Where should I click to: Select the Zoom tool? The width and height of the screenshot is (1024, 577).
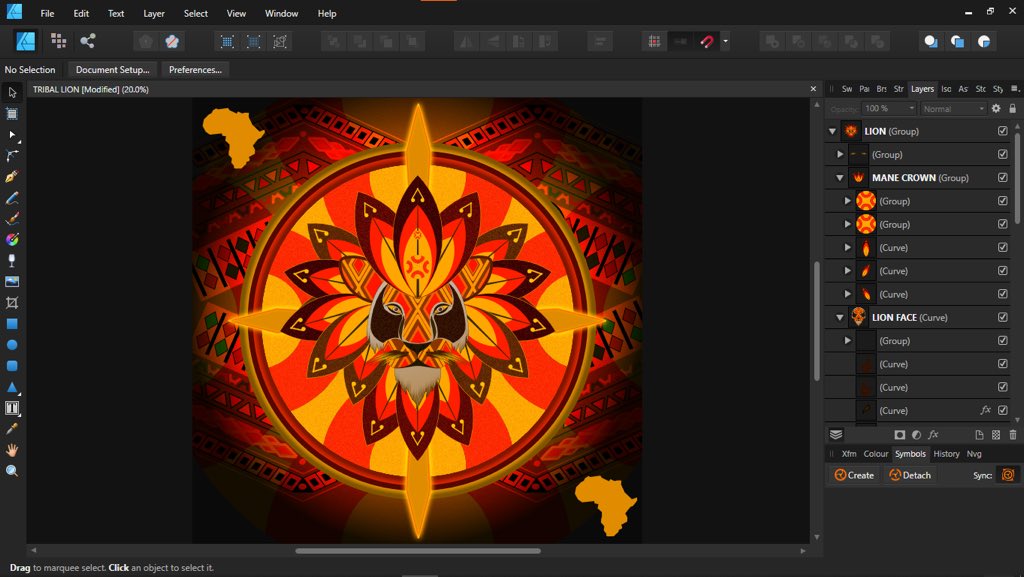point(12,471)
